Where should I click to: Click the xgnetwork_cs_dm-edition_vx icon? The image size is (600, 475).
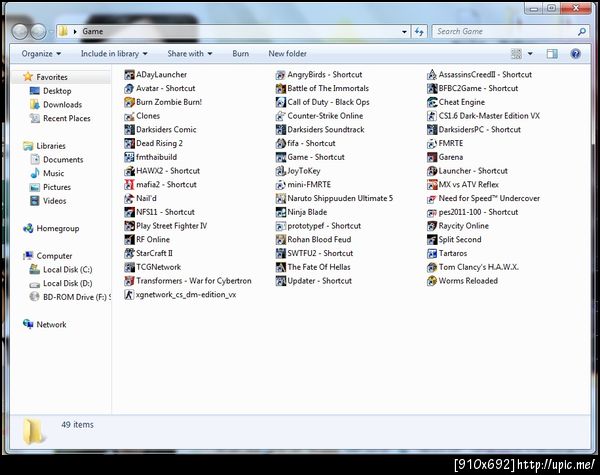click(129, 295)
